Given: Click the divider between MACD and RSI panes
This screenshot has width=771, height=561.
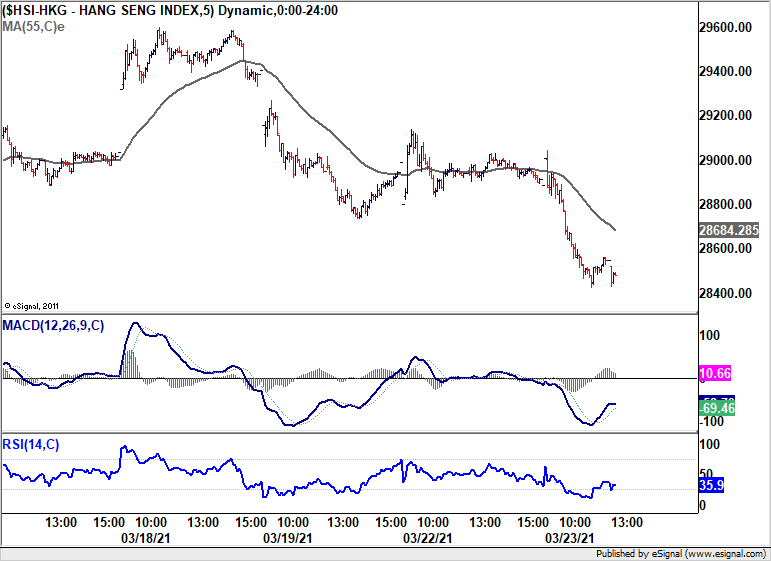Looking at the screenshot, I should tap(348, 432).
